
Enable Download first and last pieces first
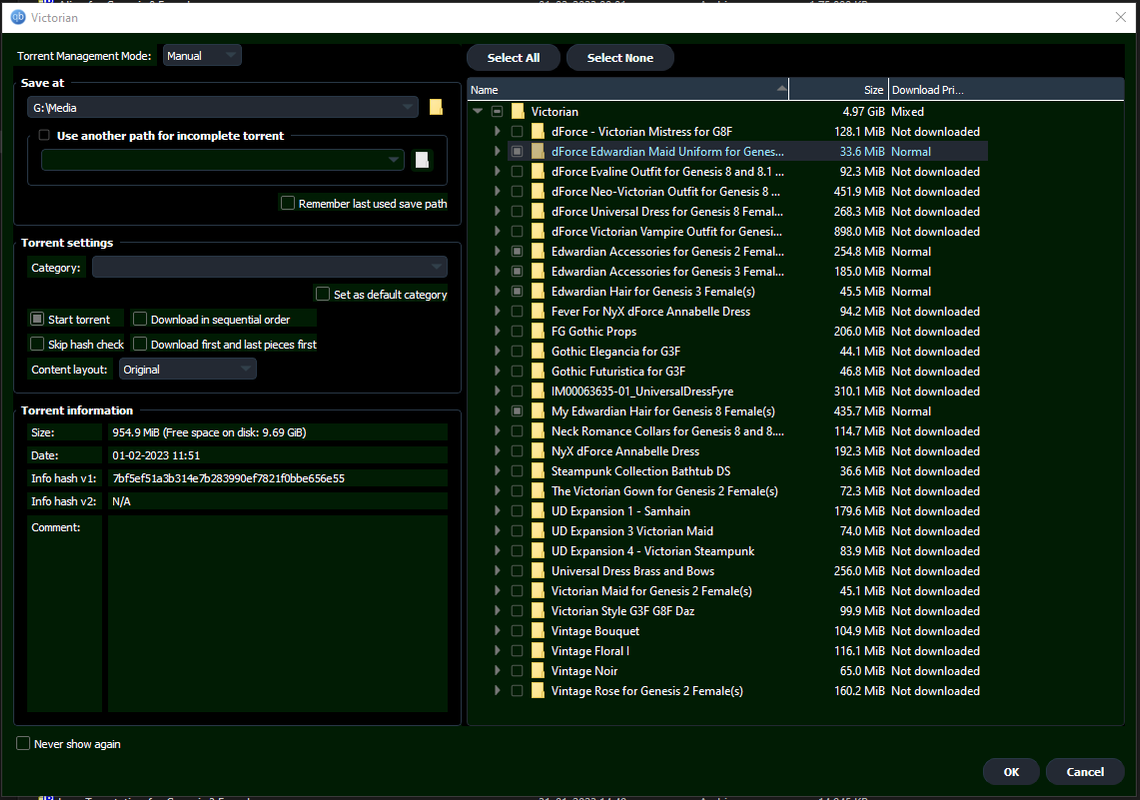pos(140,343)
